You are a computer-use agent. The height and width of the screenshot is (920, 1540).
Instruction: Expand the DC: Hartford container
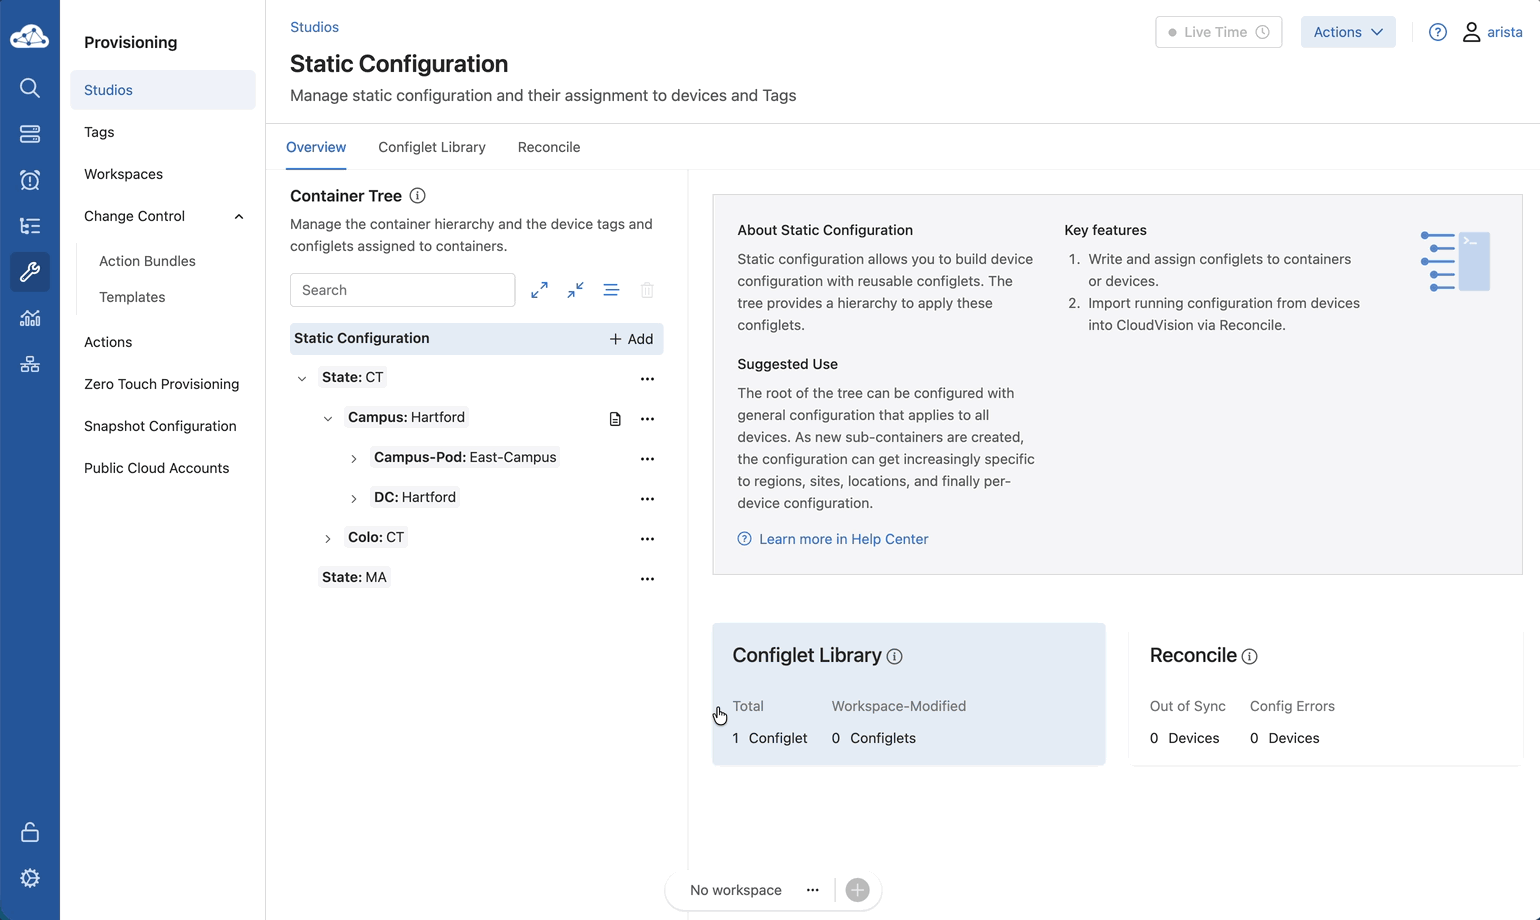coord(354,499)
